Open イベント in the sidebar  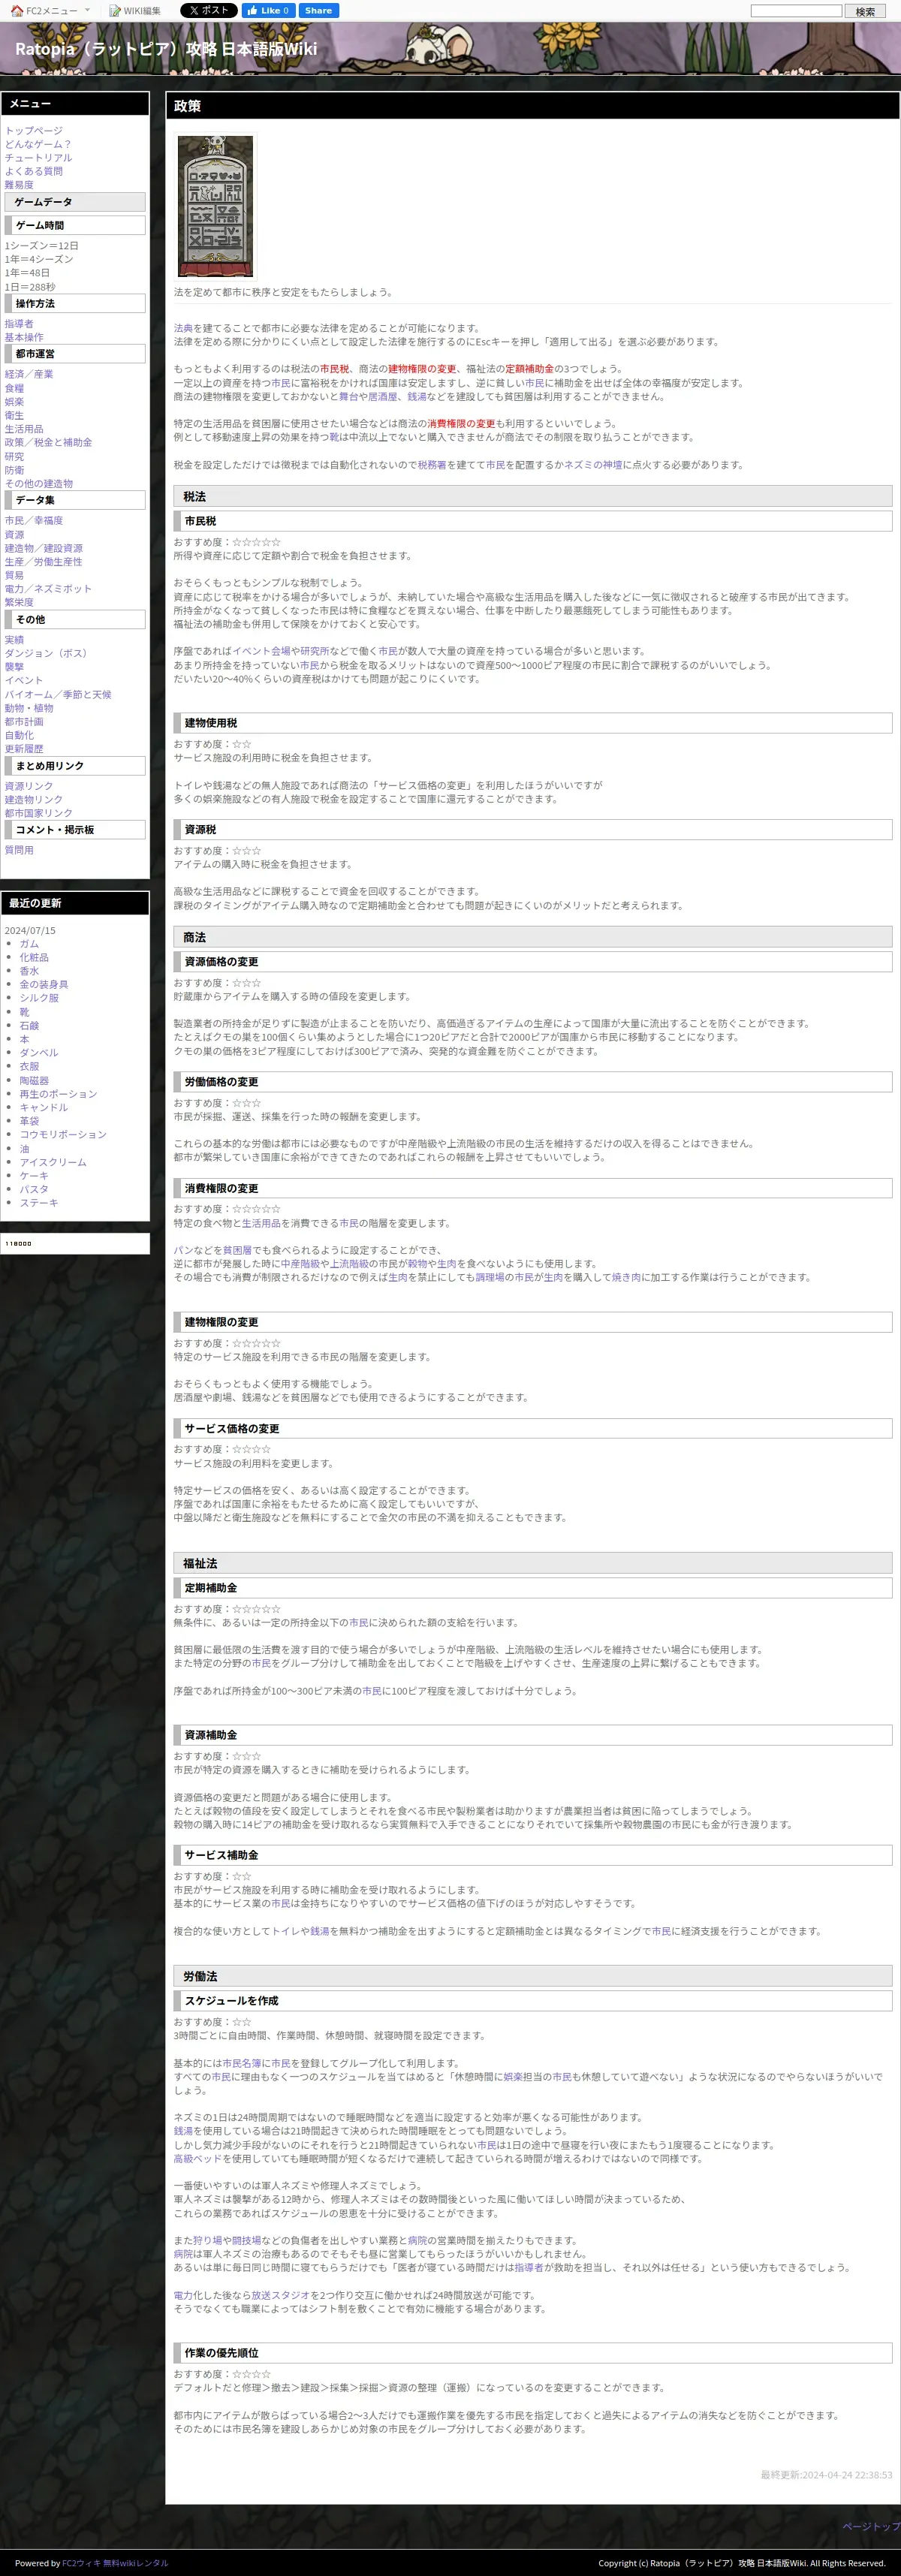click(x=24, y=680)
